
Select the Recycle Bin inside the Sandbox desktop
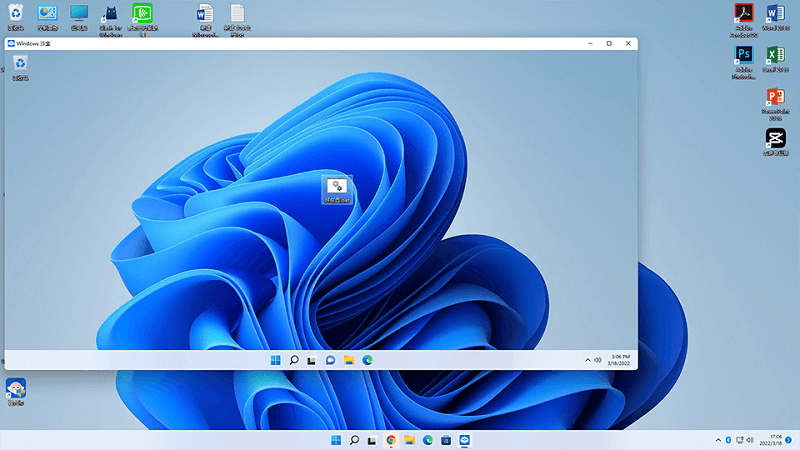[20, 68]
